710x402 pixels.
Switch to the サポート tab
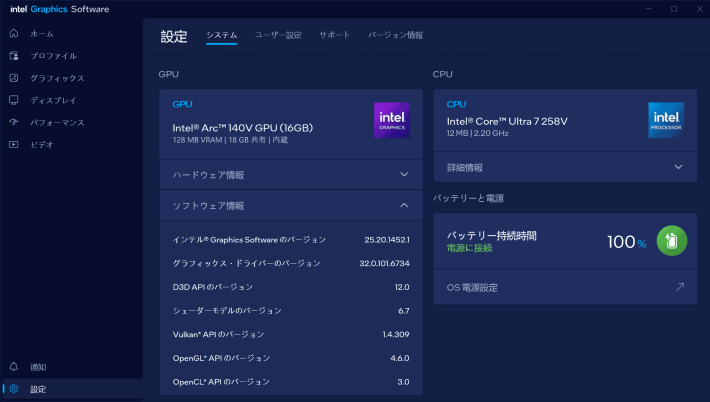pos(335,35)
